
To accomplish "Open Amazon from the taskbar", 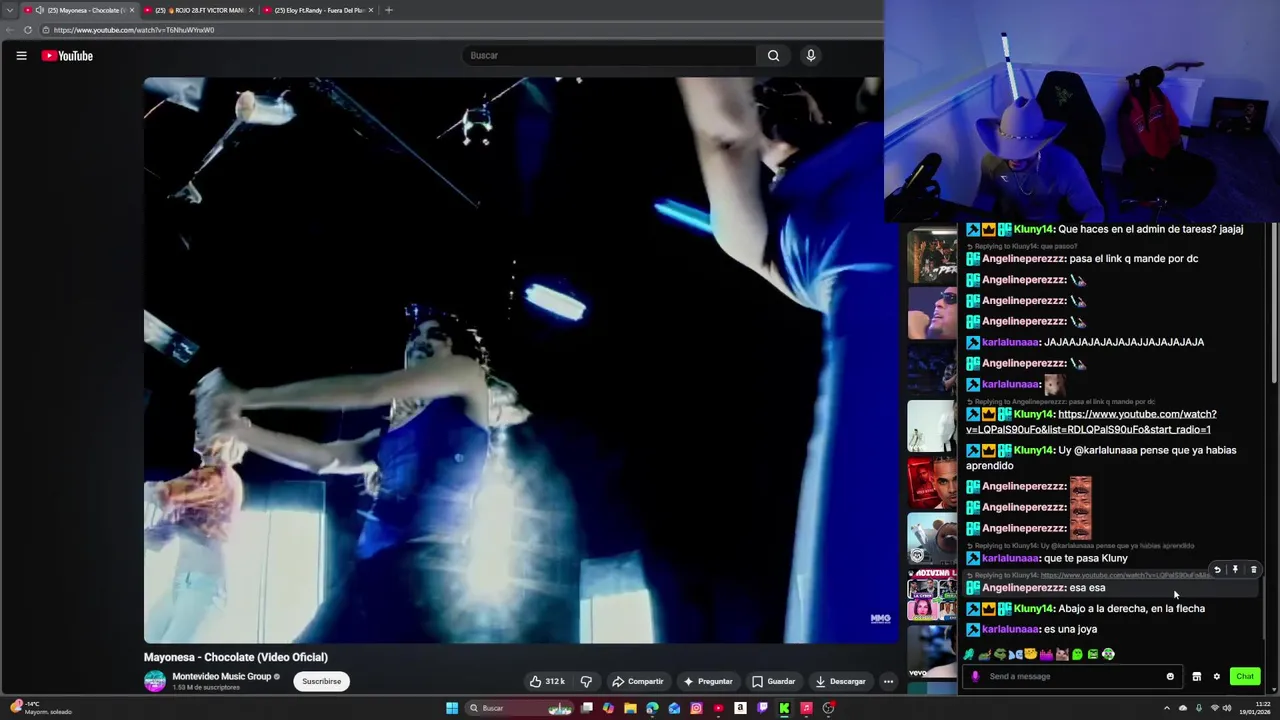I will coord(740,708).
